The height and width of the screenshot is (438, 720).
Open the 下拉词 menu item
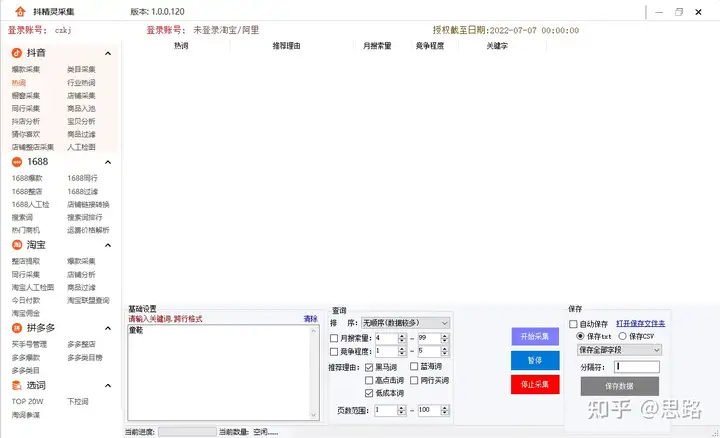(78, 402)
